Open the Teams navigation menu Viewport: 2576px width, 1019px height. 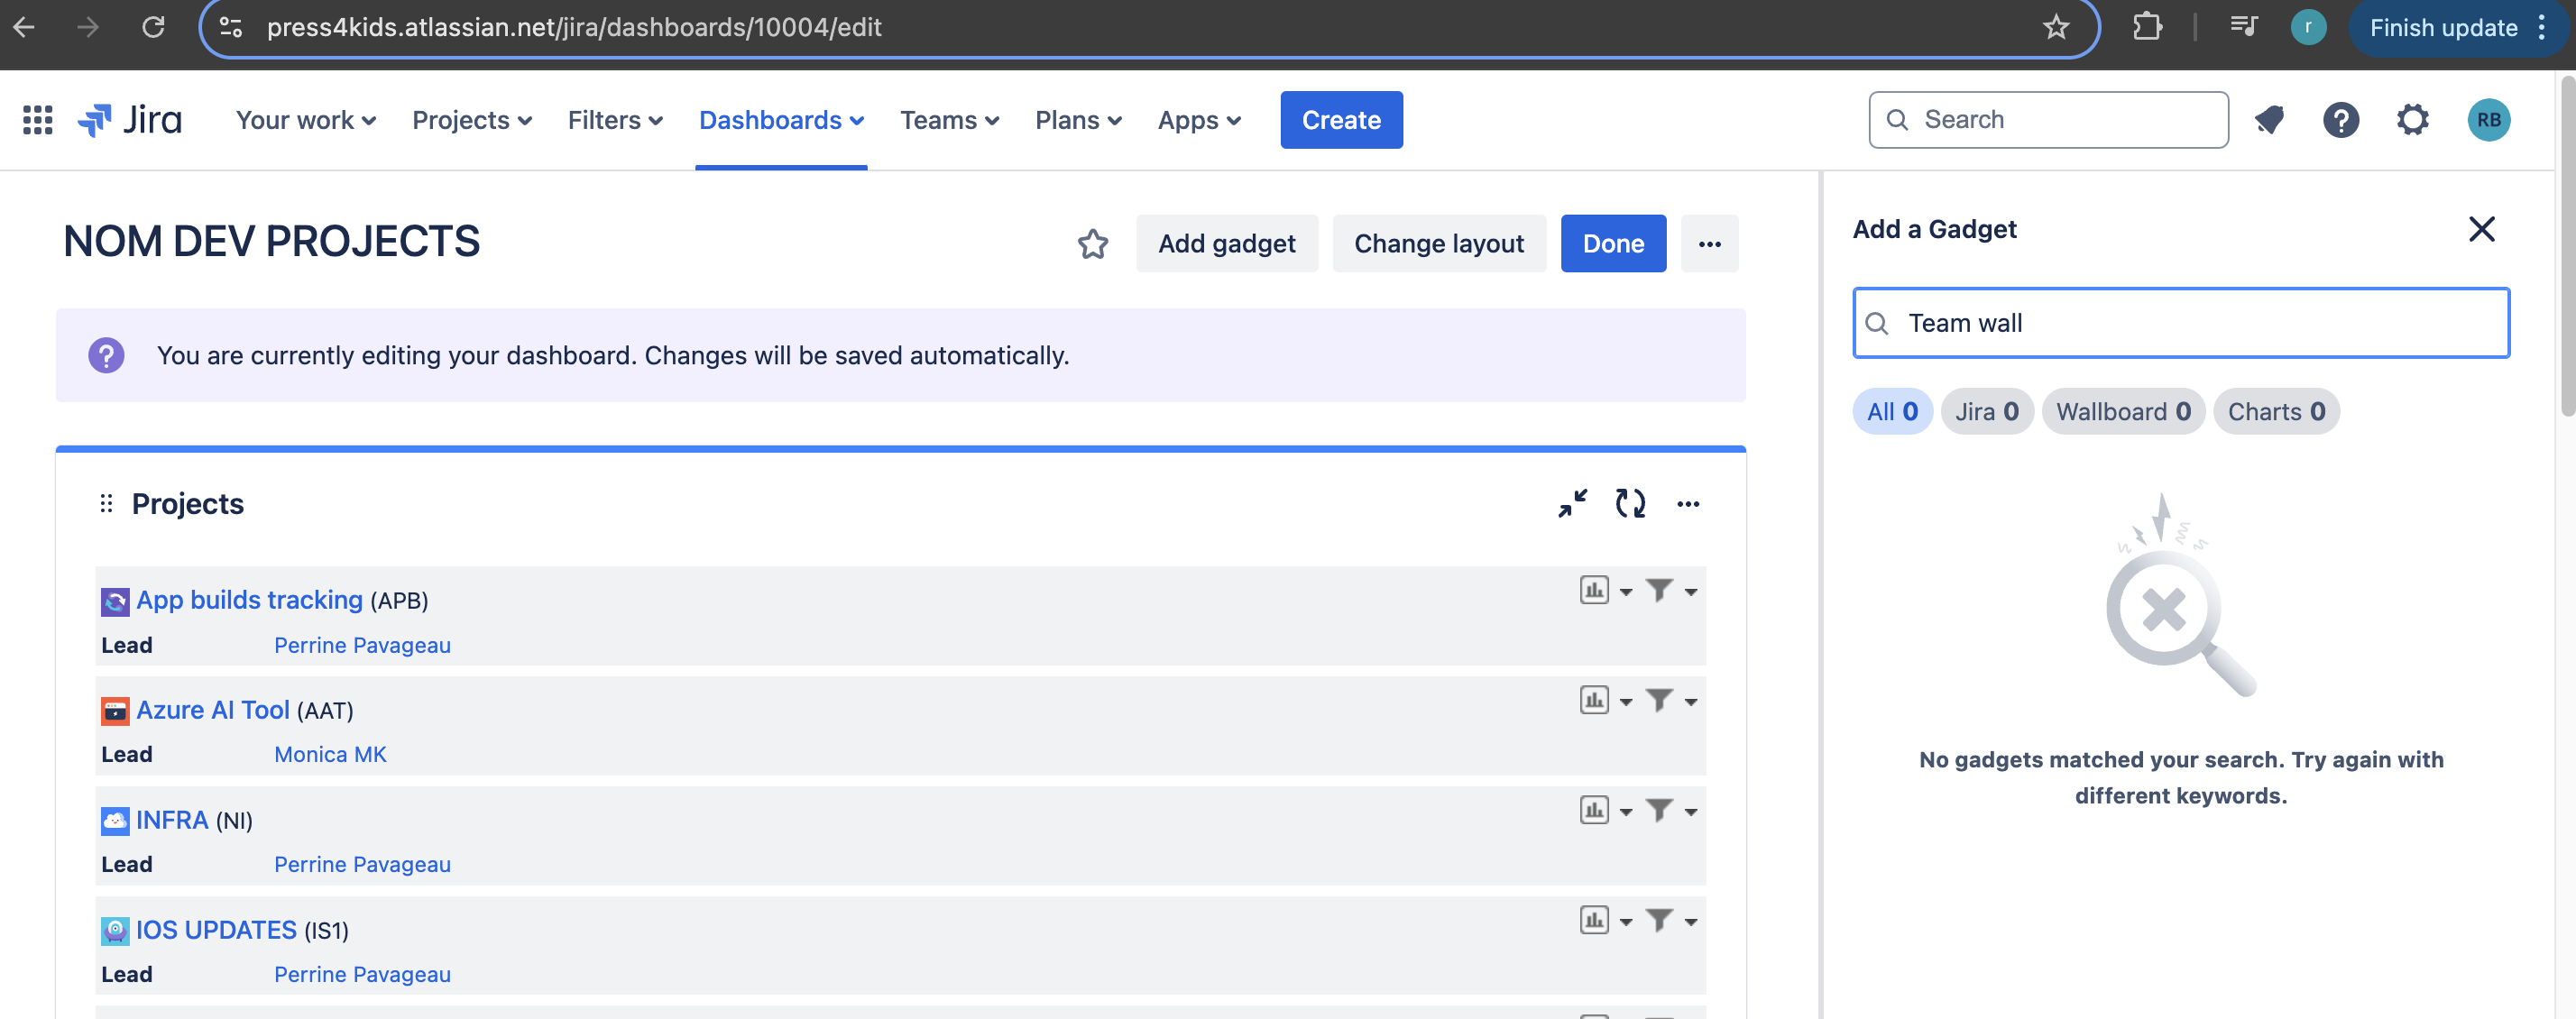[949, 120]
